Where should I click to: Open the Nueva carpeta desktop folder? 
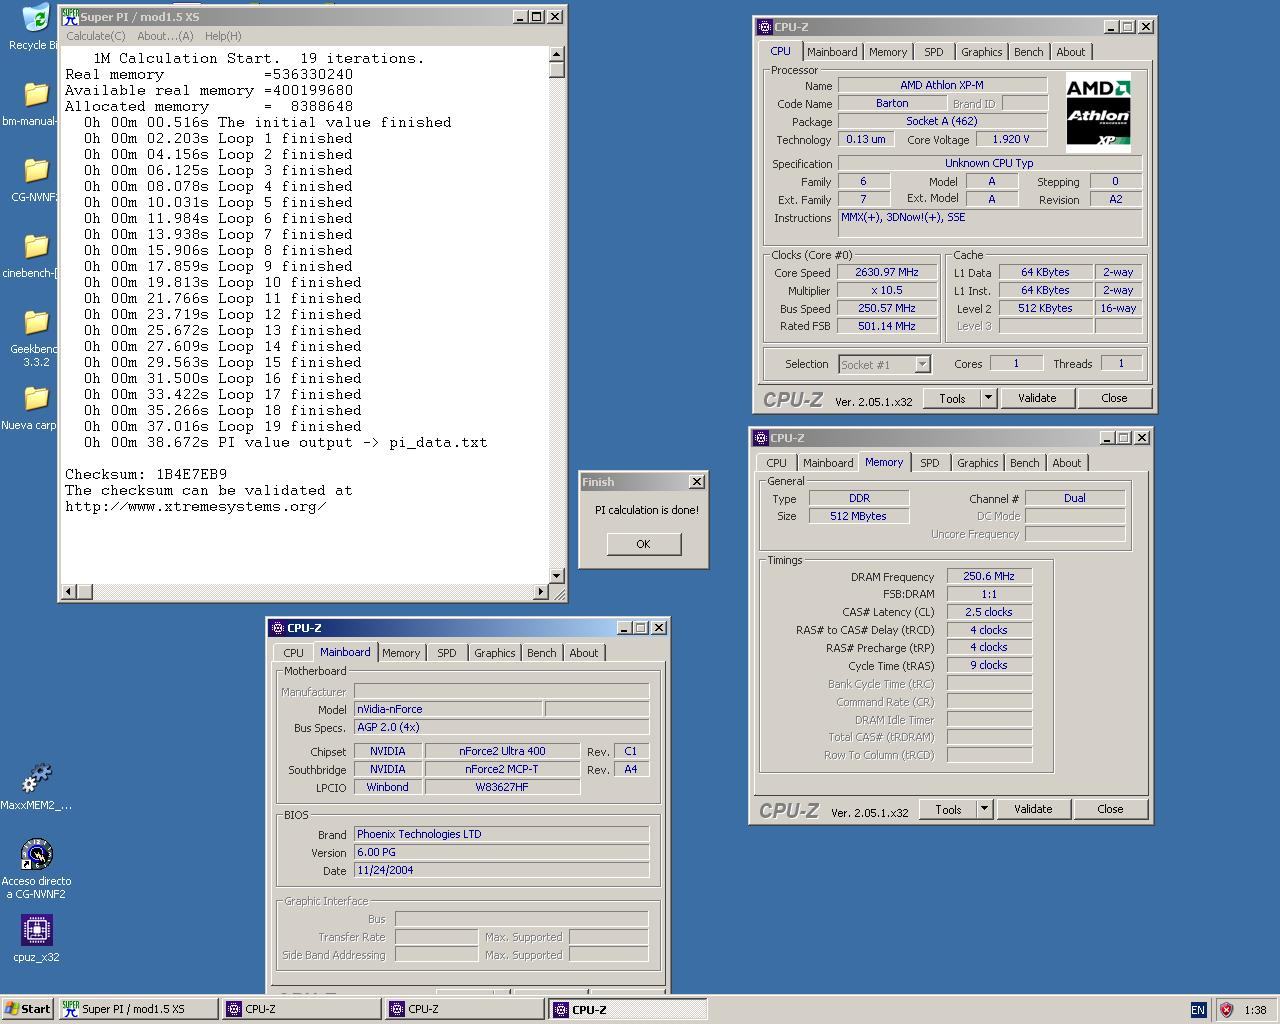(36, 399)
